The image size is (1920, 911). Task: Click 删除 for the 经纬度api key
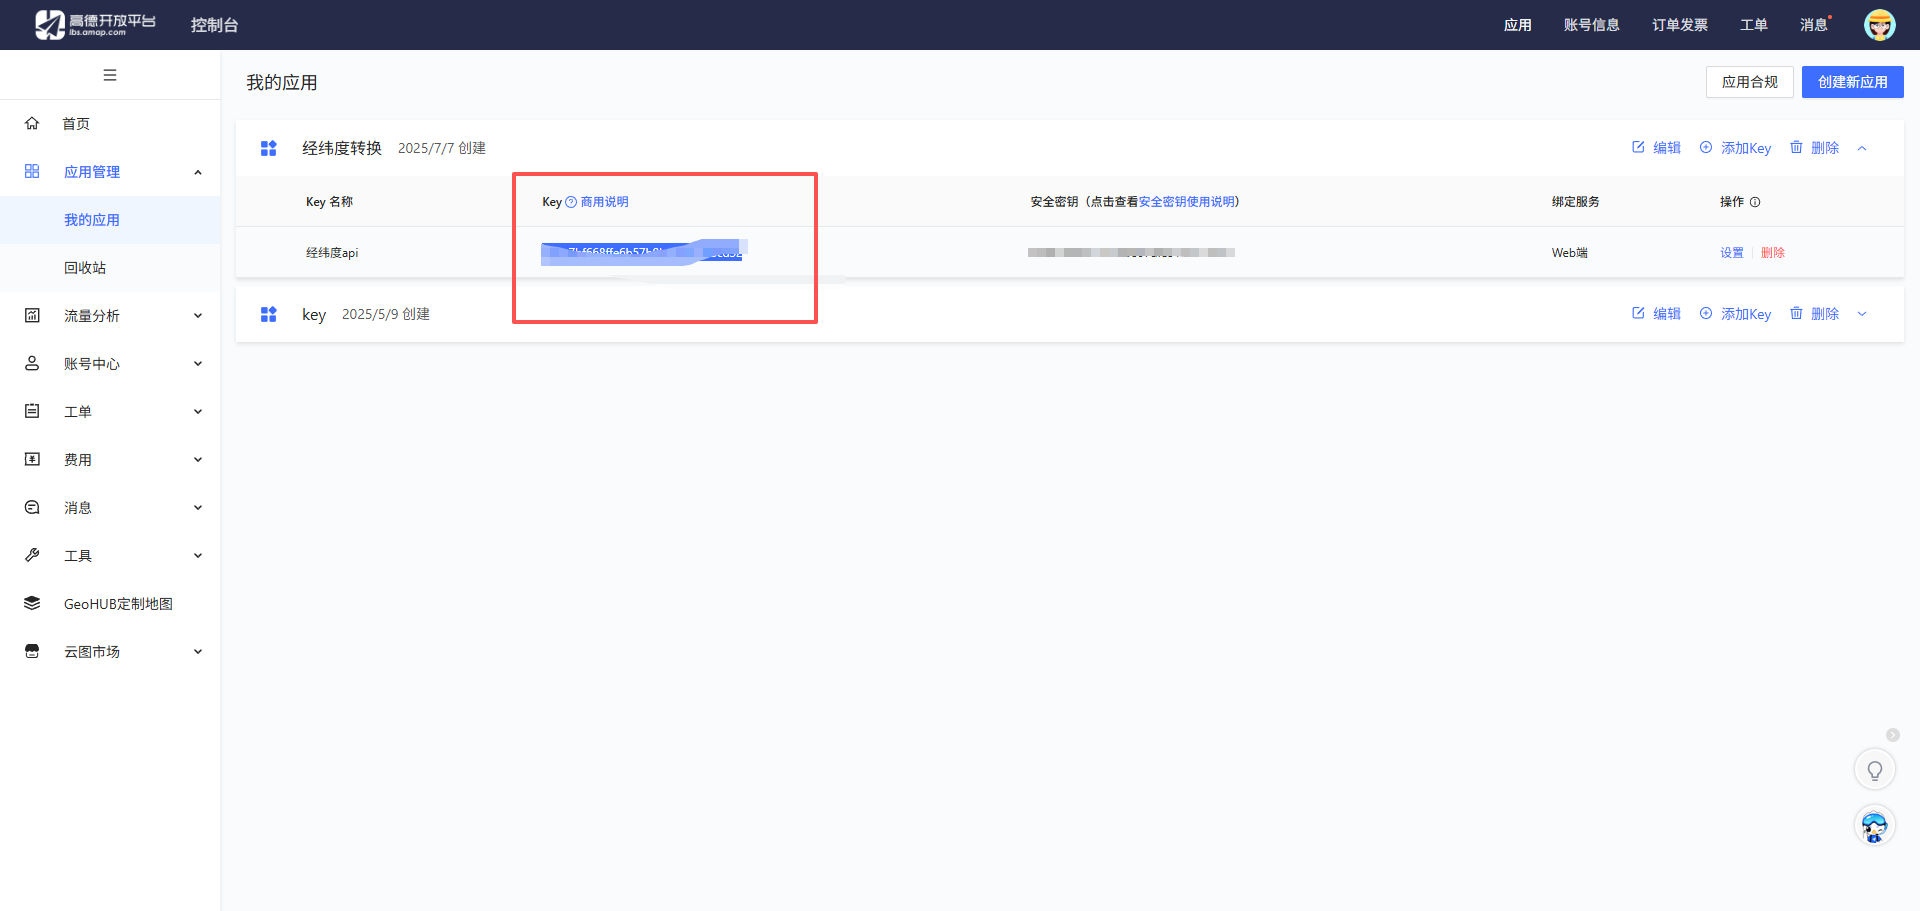pos(1773,253)
